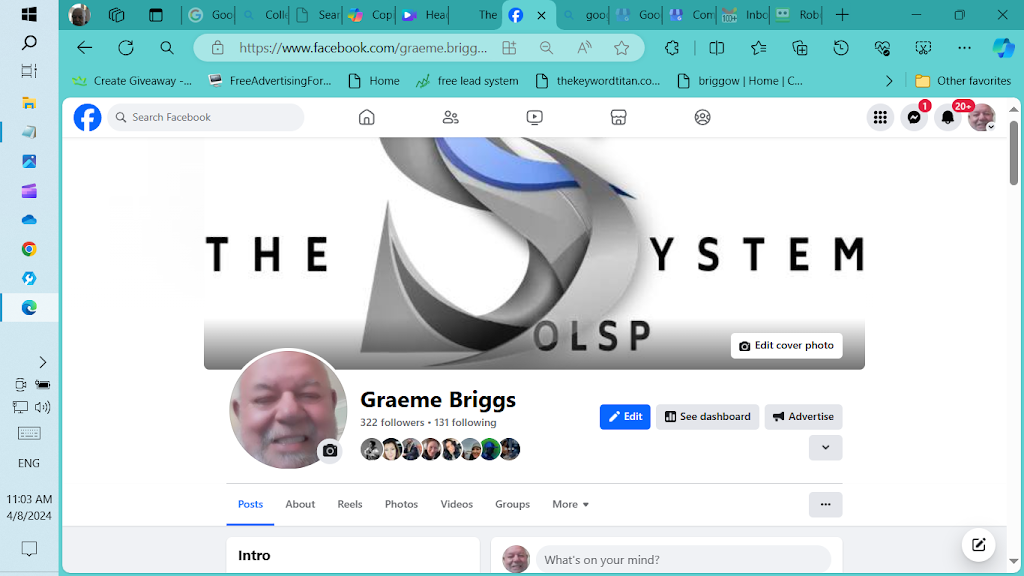Expand the chevron button below Advertise
The width and height of the screenshot is (1024, 576).
point(825,448)
